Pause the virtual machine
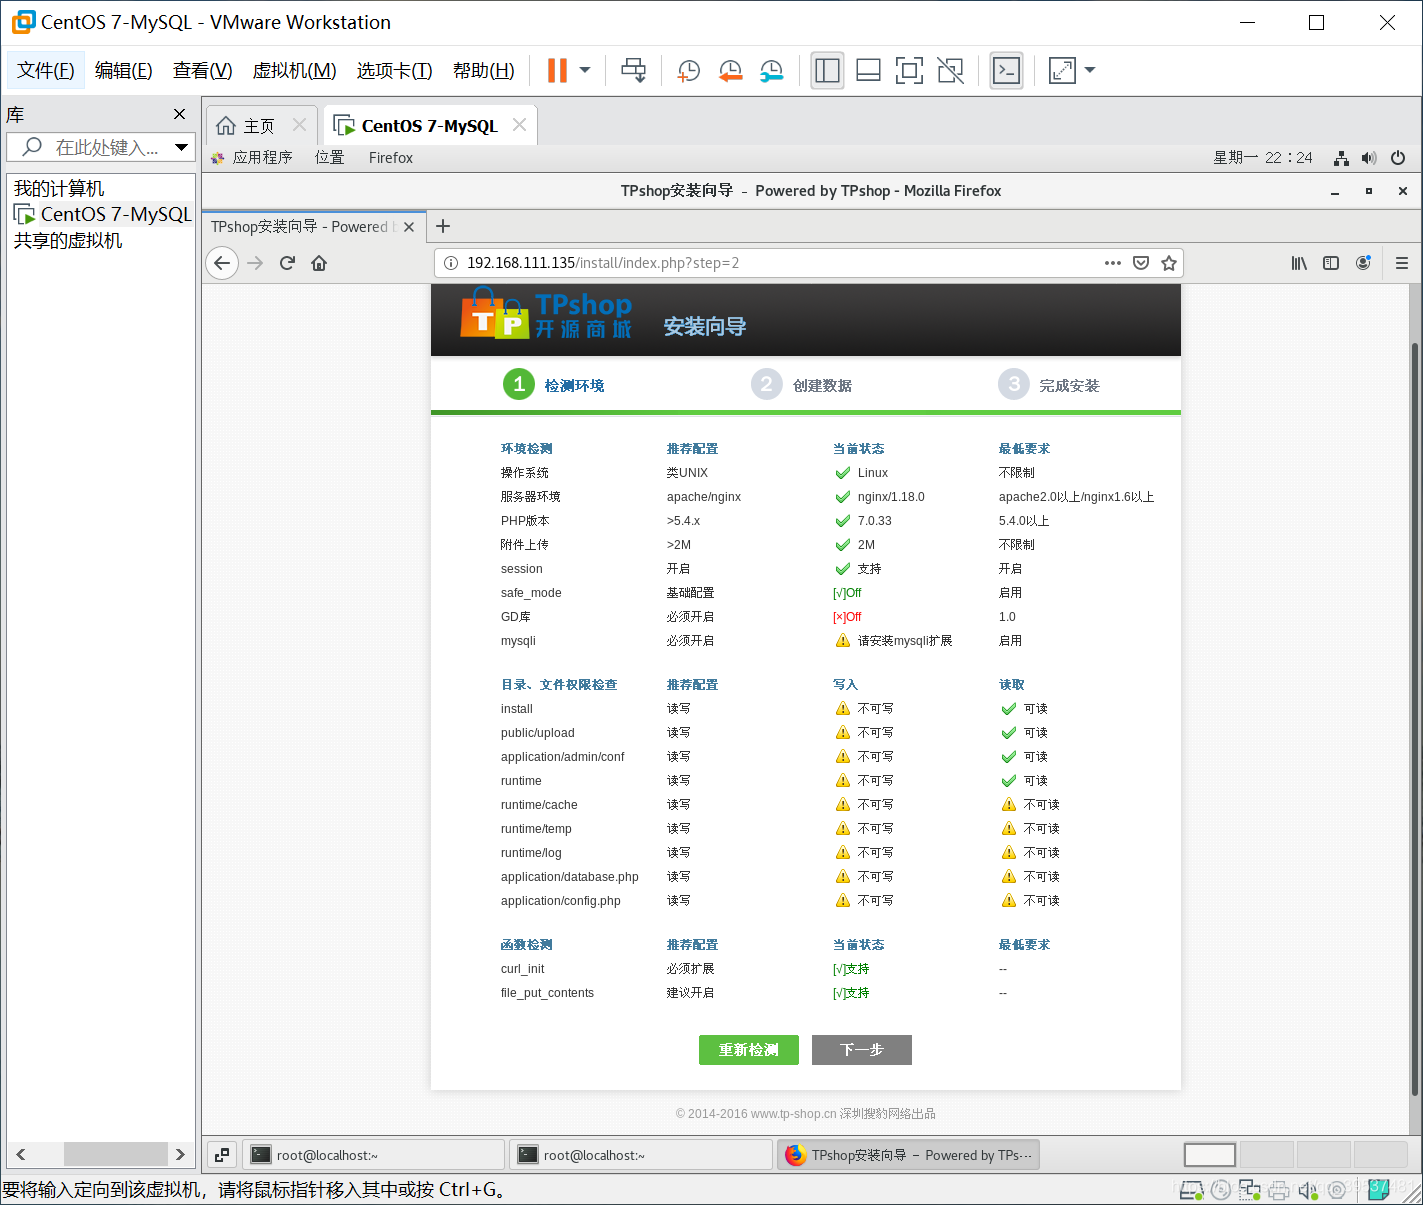 coord(557,70)
